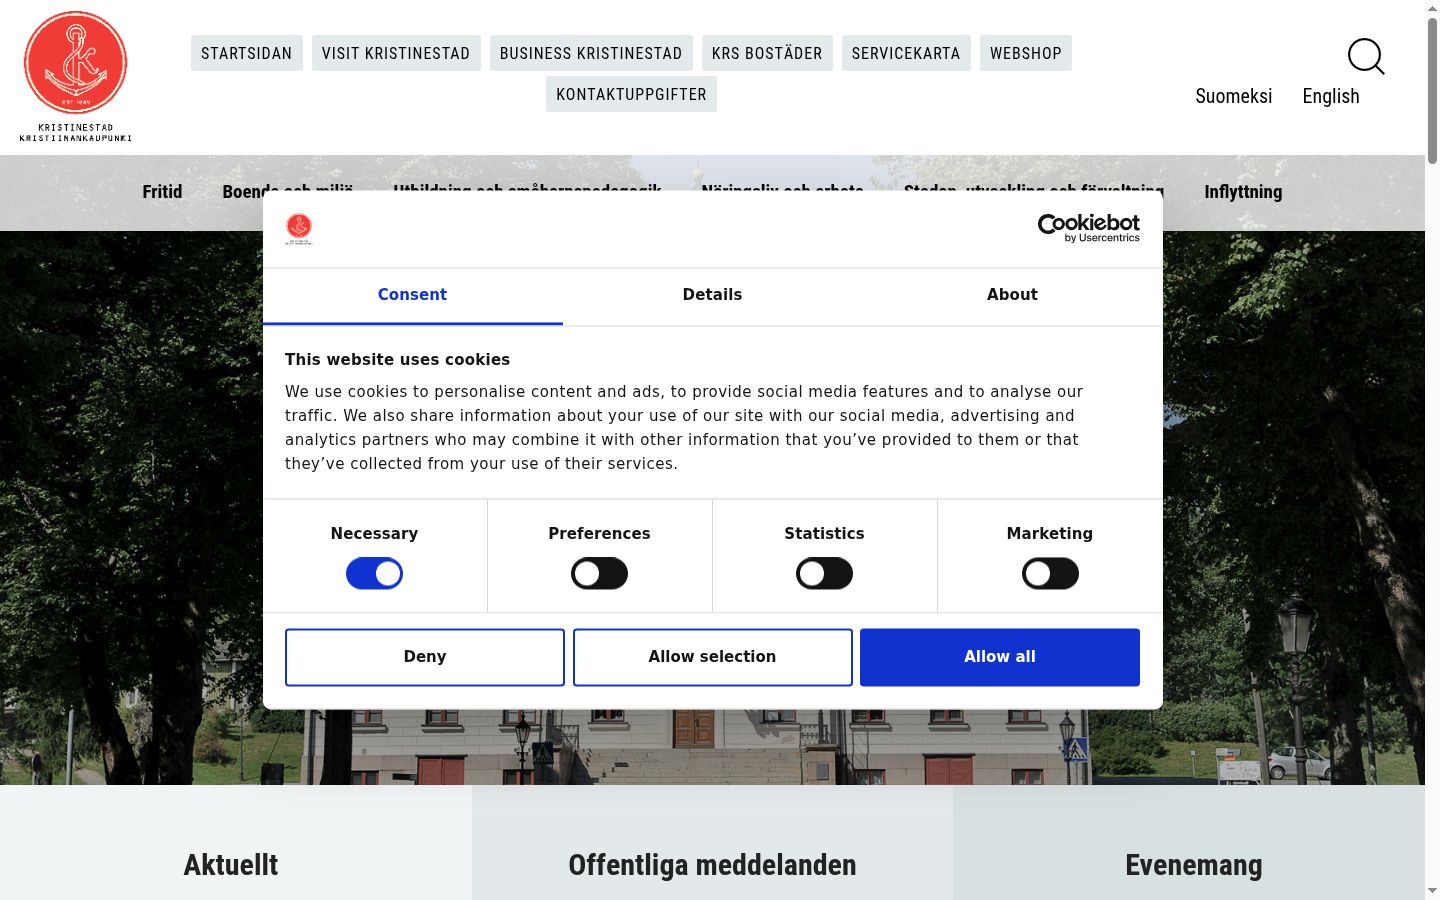Image resolution: width=1440 pixels, height=900 pixels.
Task: Open the Fritid menu
Action: [162, 192]
